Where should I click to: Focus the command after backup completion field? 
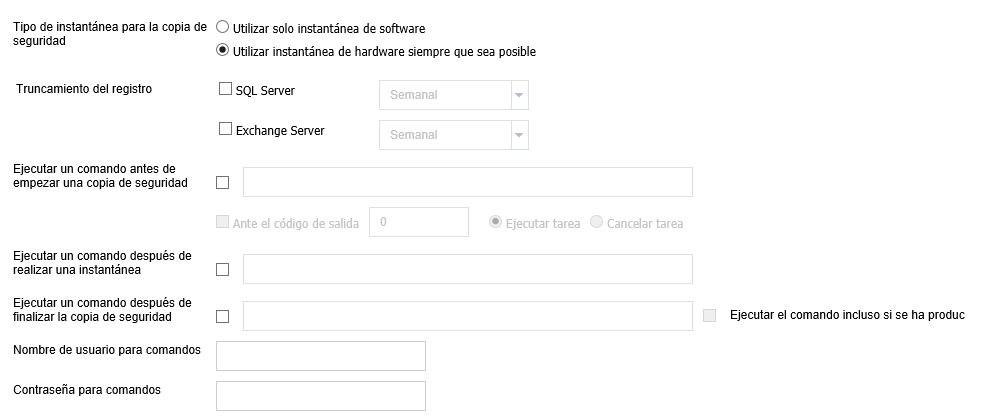(468, 316)
